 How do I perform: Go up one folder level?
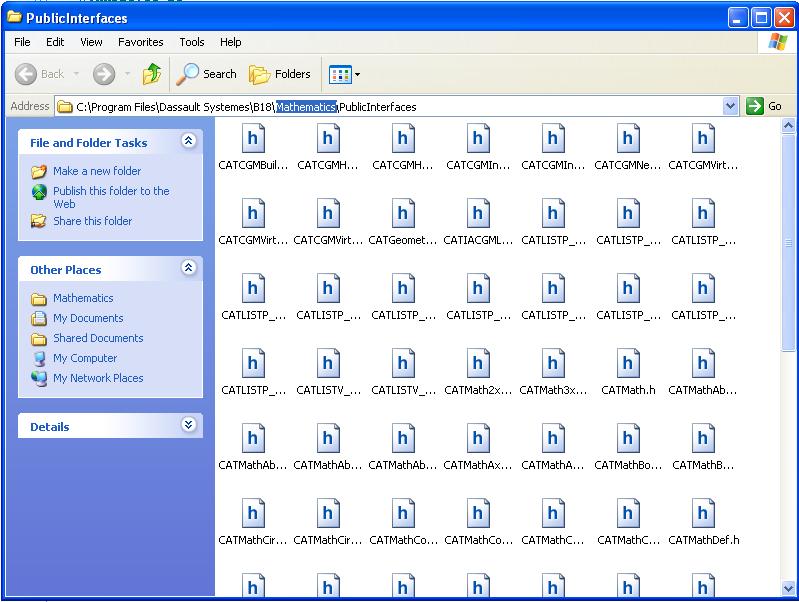(x=151, y=74)
